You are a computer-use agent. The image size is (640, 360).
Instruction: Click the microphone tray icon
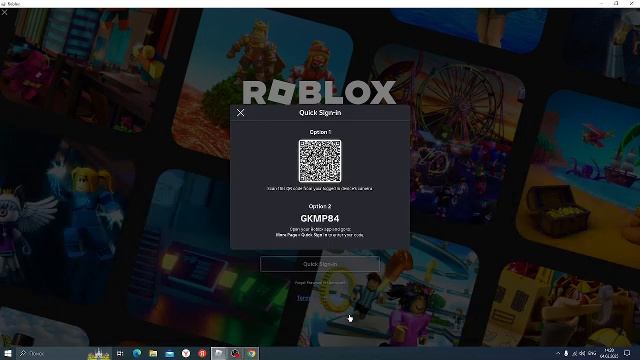coord(566,353)
